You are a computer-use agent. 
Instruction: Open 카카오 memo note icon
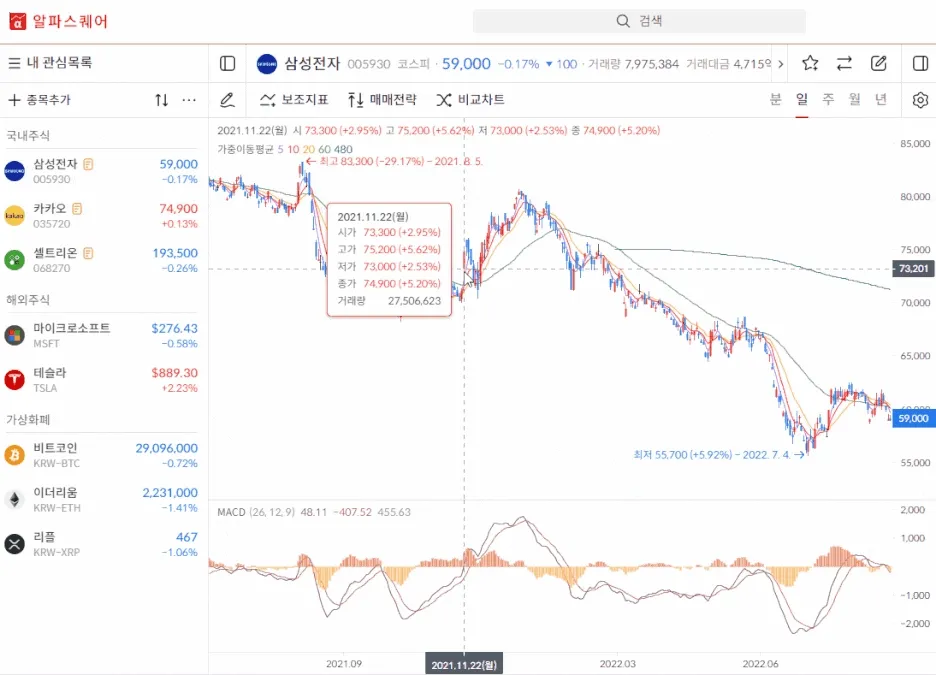pos(77,209)
